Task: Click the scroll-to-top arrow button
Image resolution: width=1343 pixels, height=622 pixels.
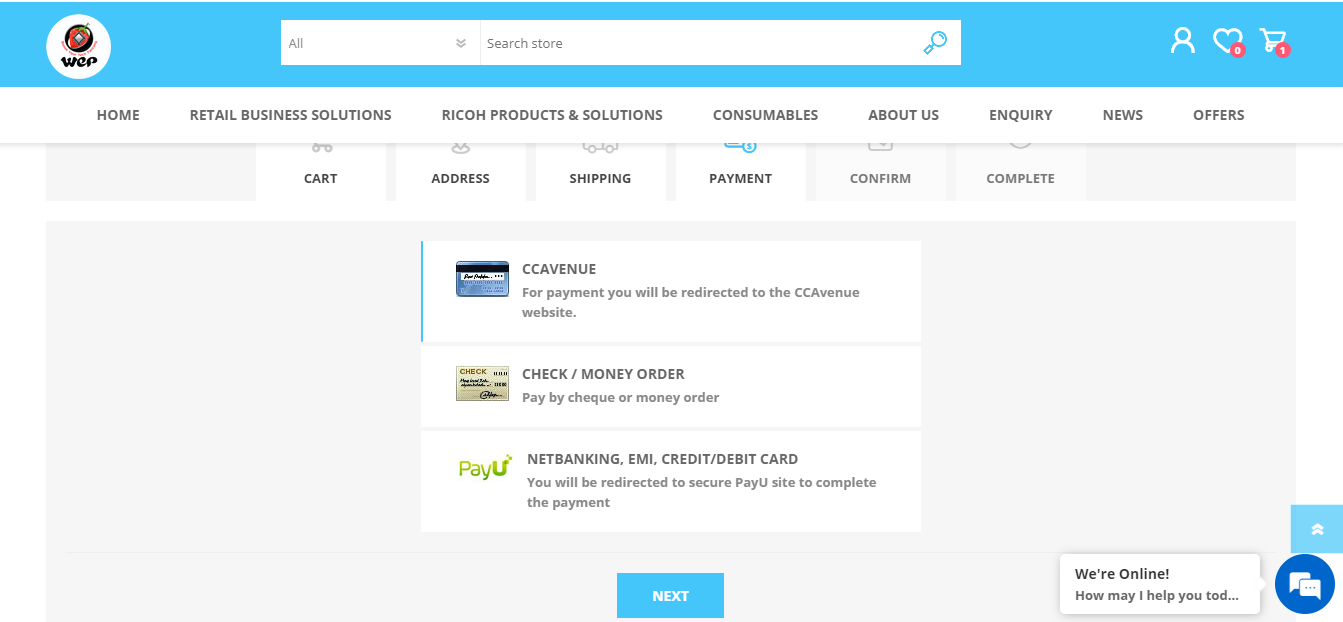Action: tap(1317, 529)
